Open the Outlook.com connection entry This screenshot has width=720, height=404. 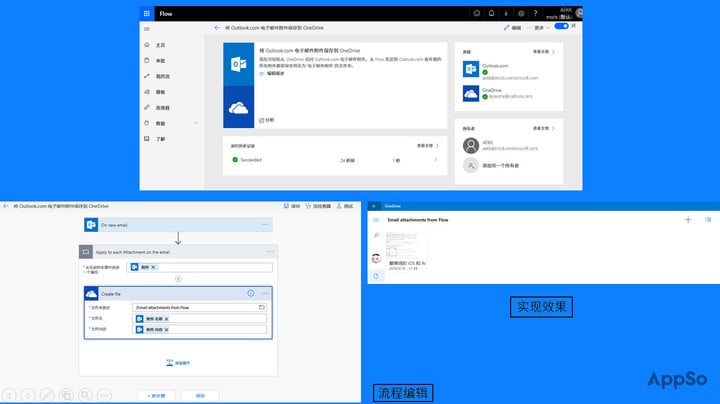501,70
